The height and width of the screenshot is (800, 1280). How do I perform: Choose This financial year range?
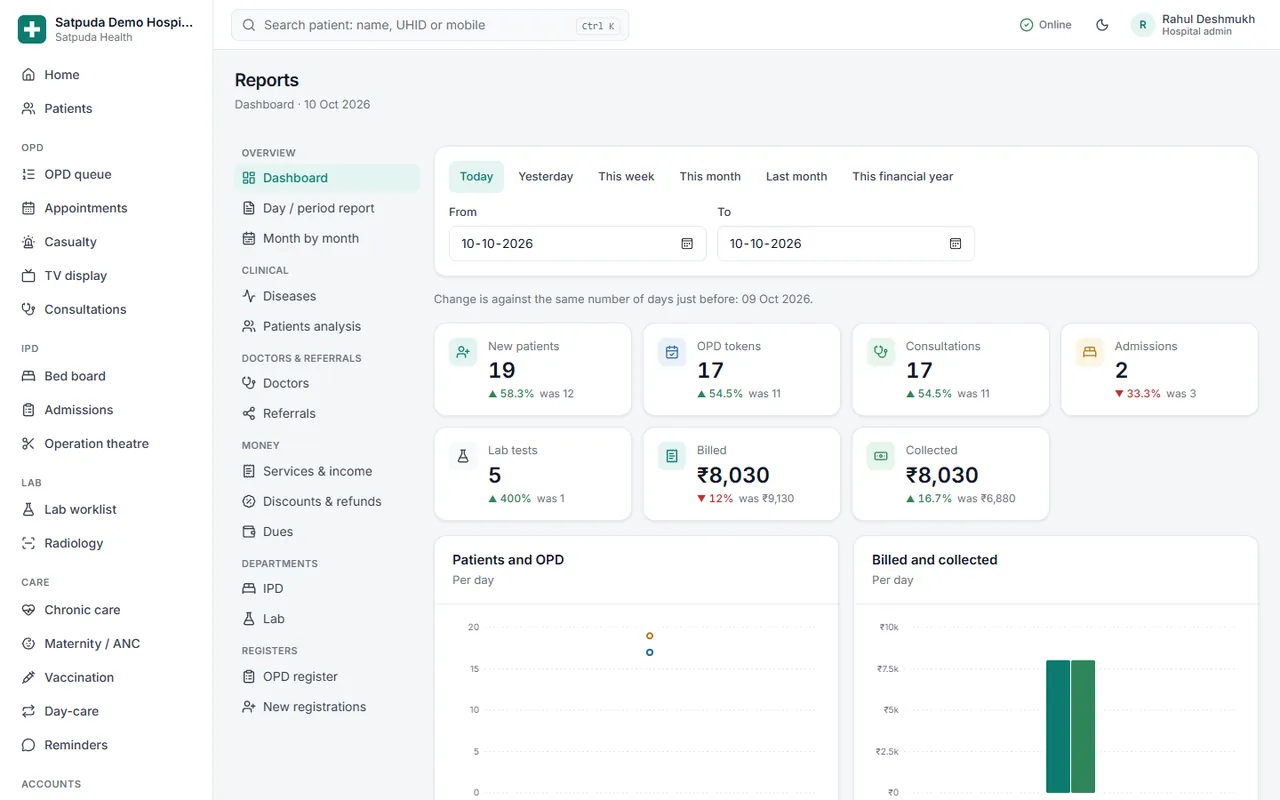pos(903,176)
